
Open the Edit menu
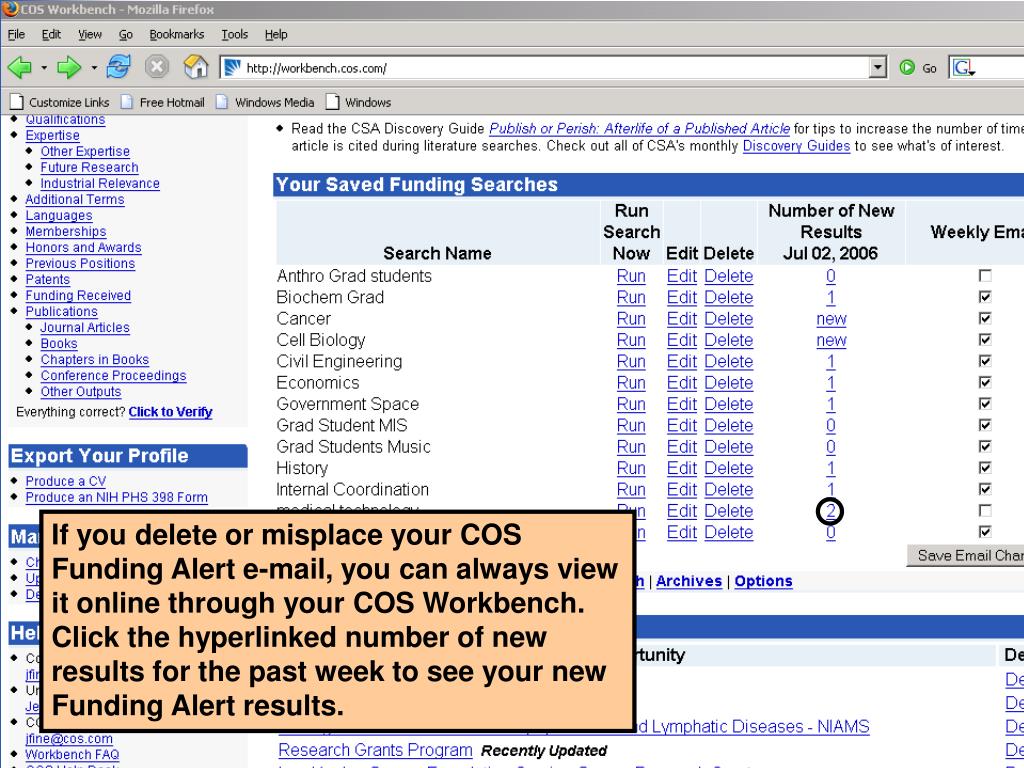(x=51, y=35)
